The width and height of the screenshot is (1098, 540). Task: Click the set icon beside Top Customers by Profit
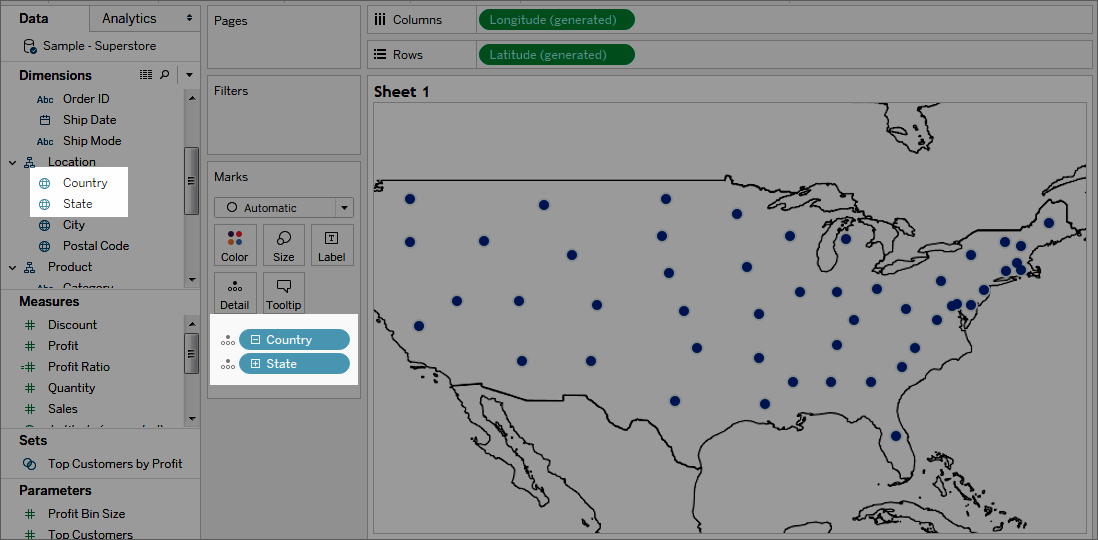click(x=29, y=464)
